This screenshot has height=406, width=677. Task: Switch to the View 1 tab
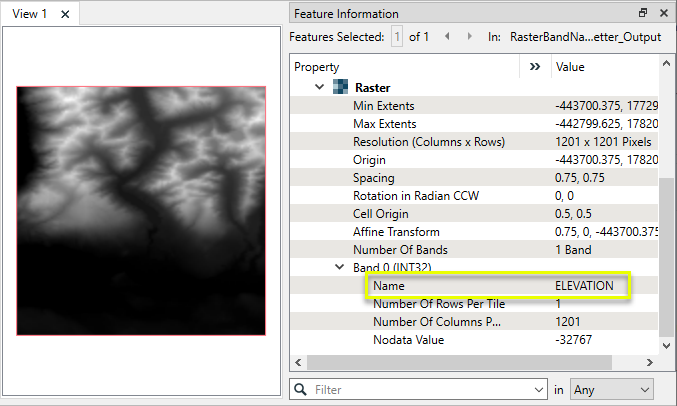coord(30,14)
